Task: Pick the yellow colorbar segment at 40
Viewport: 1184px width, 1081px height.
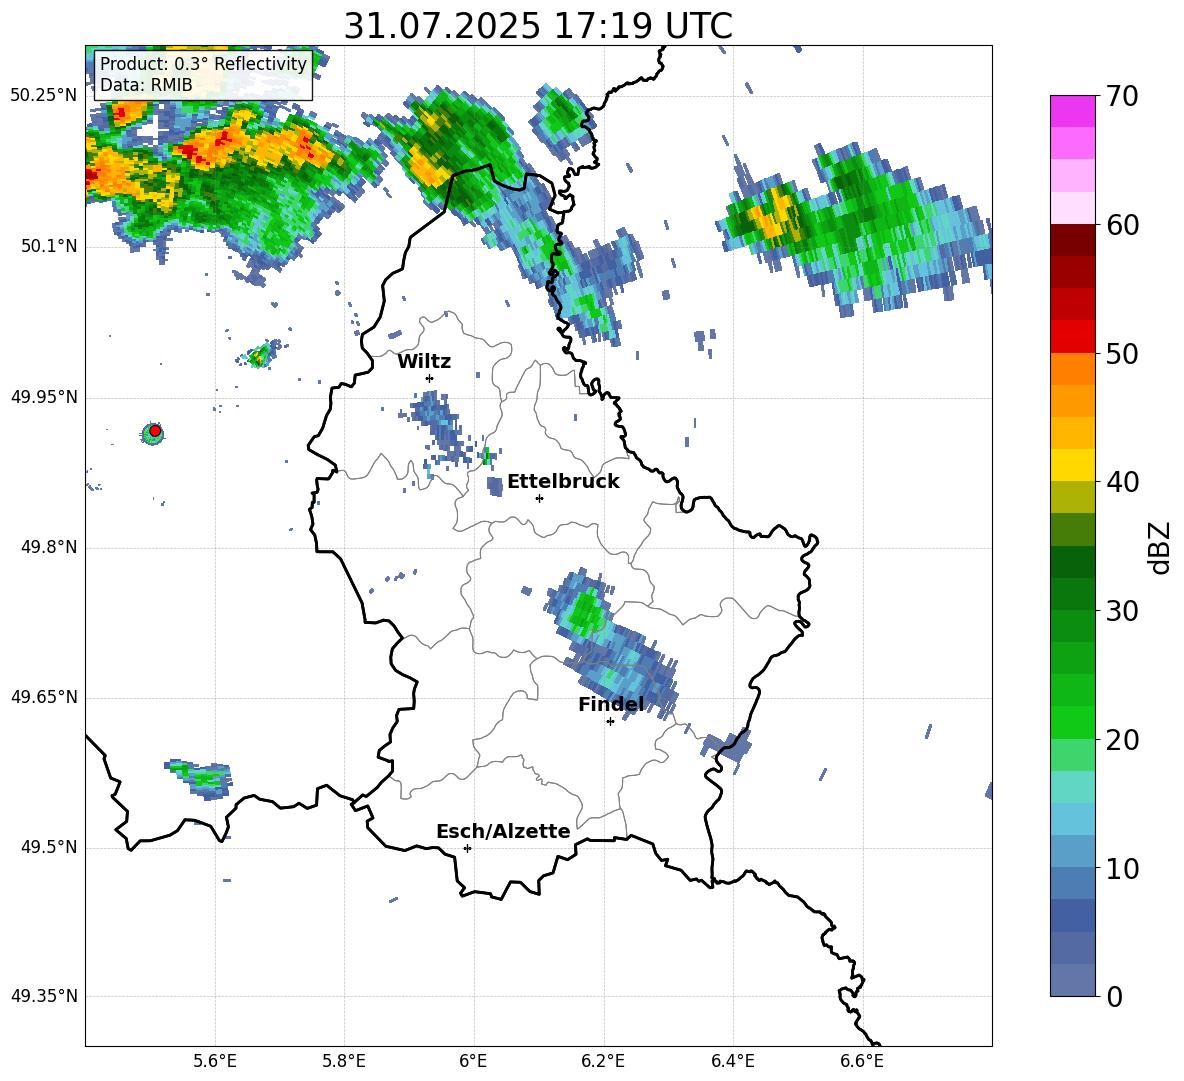Action: [x=1072, y=465]
